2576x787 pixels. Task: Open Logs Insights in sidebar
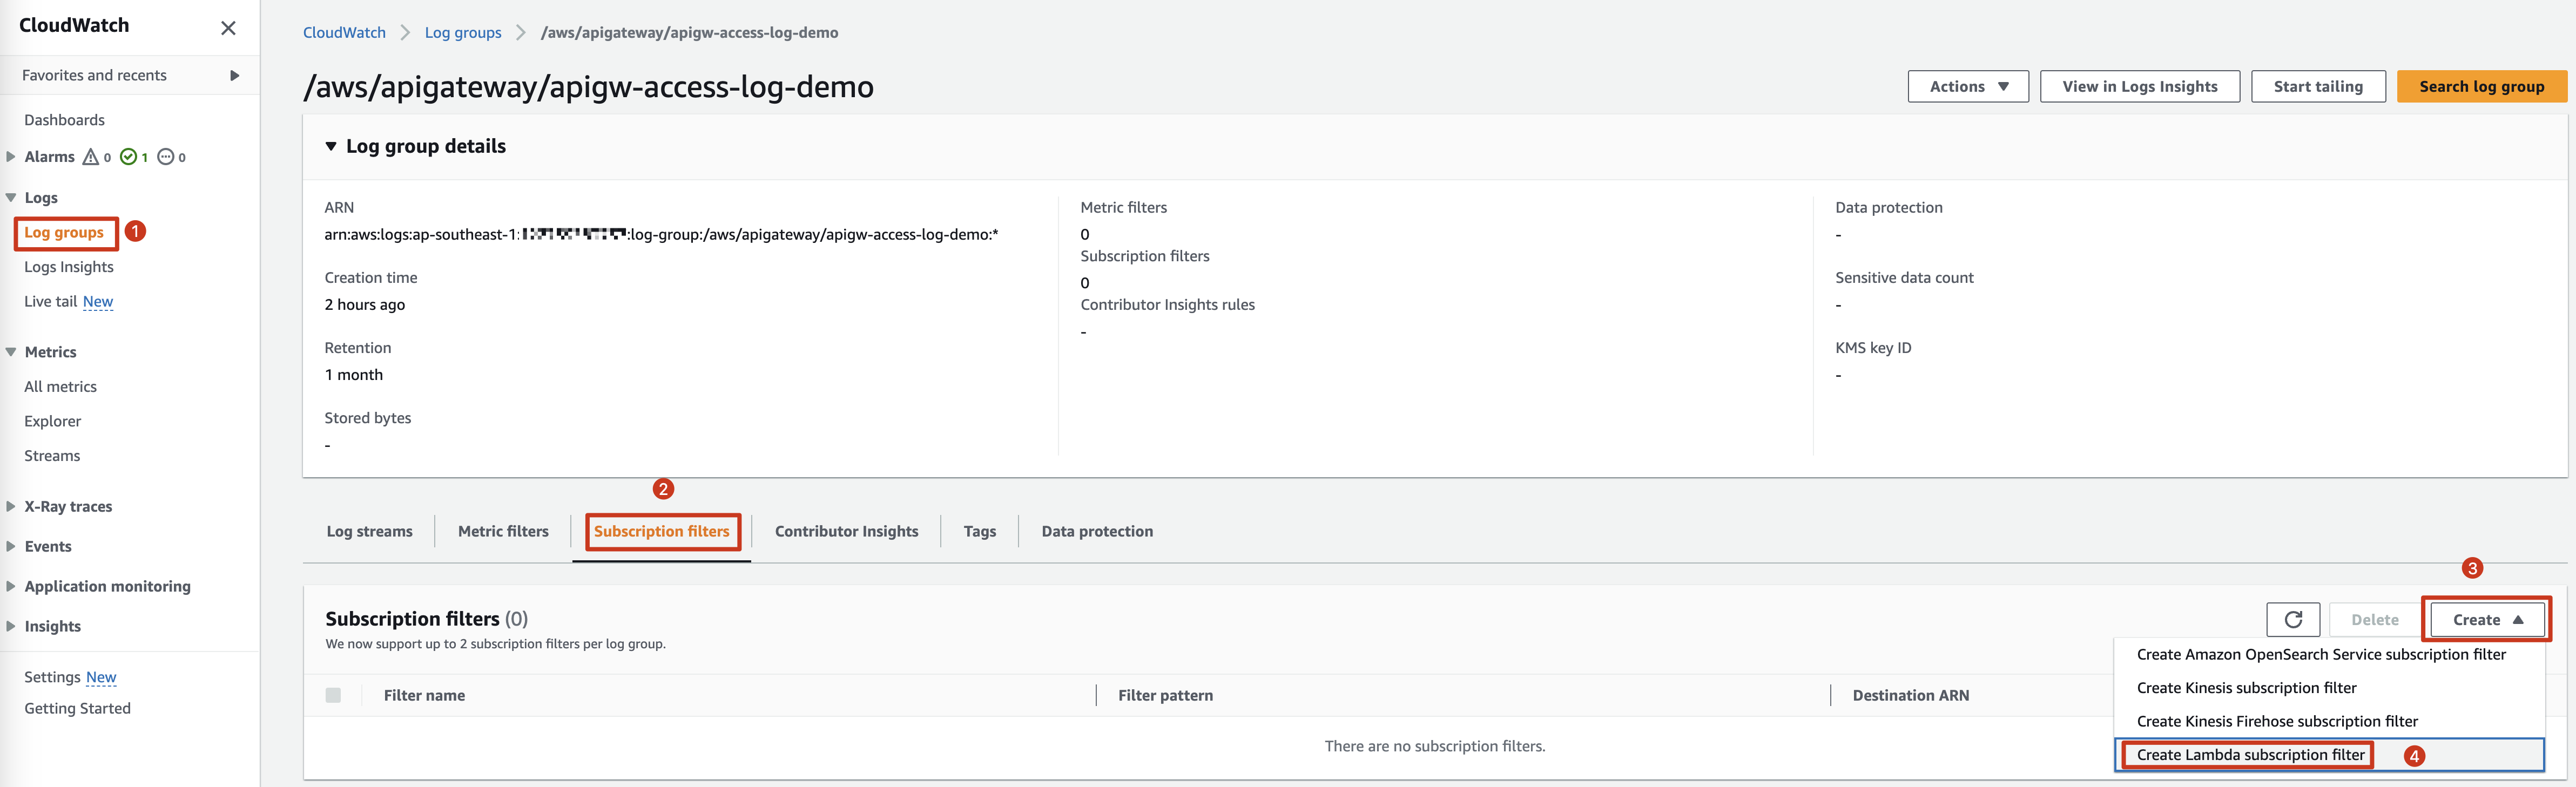69,267
